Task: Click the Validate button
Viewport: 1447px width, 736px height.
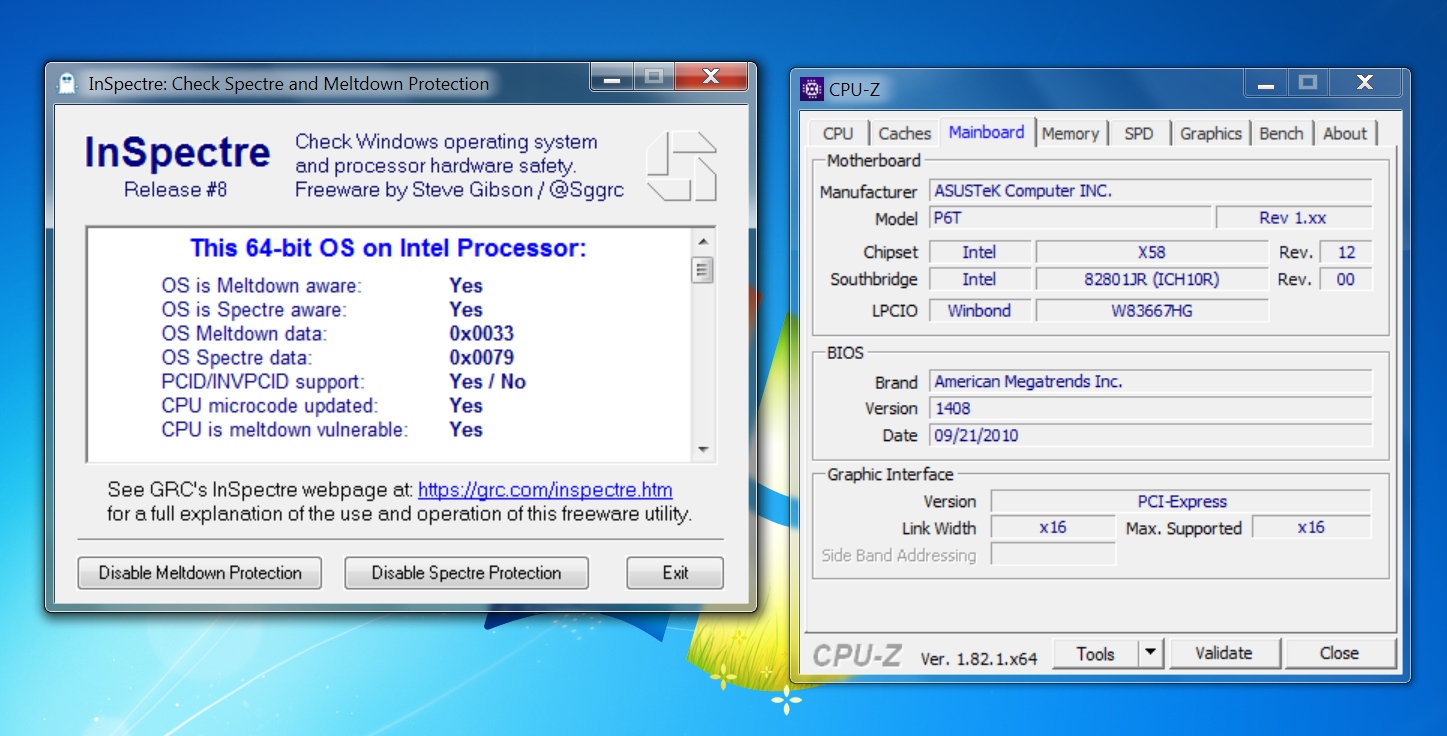Action: [x=1224, y=654]
